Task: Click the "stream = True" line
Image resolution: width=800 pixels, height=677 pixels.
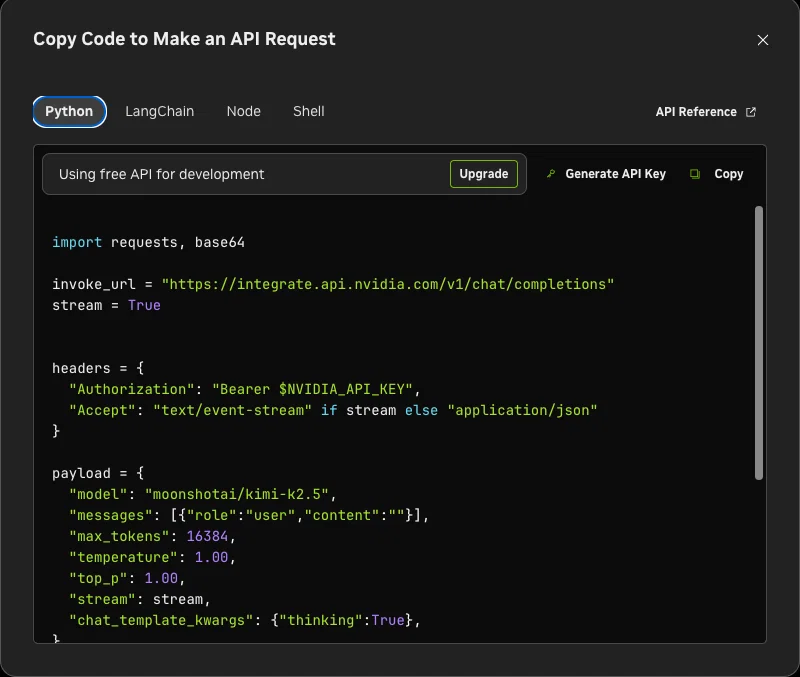Action: 106,305
